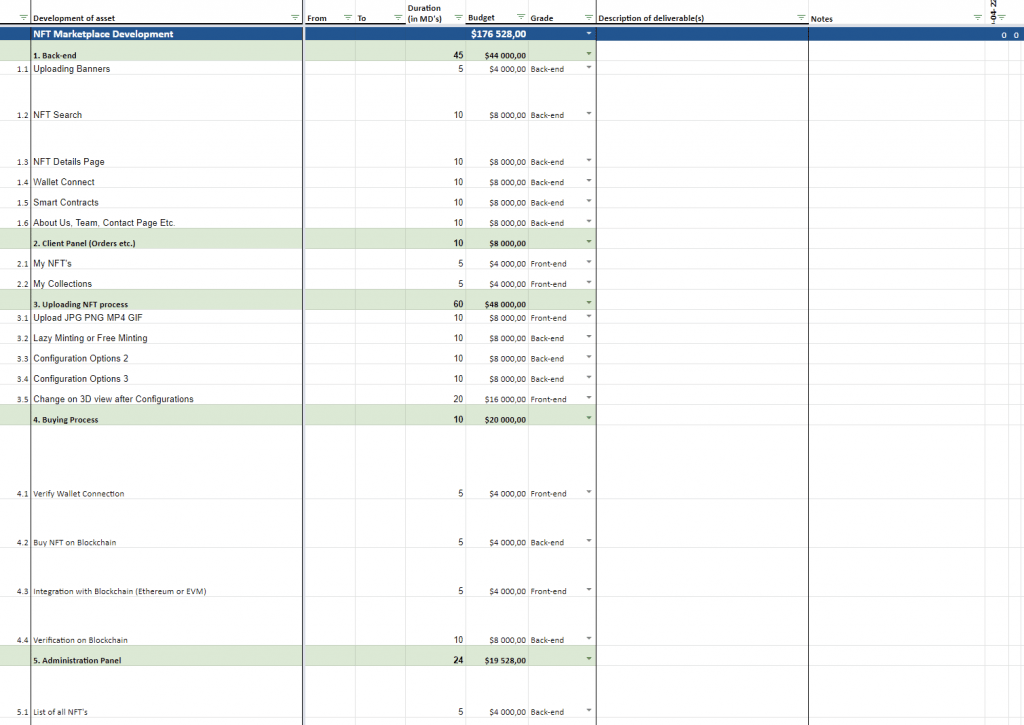Open grade dropdown for Lazy Minting or Free Minting

click(588, 337)
